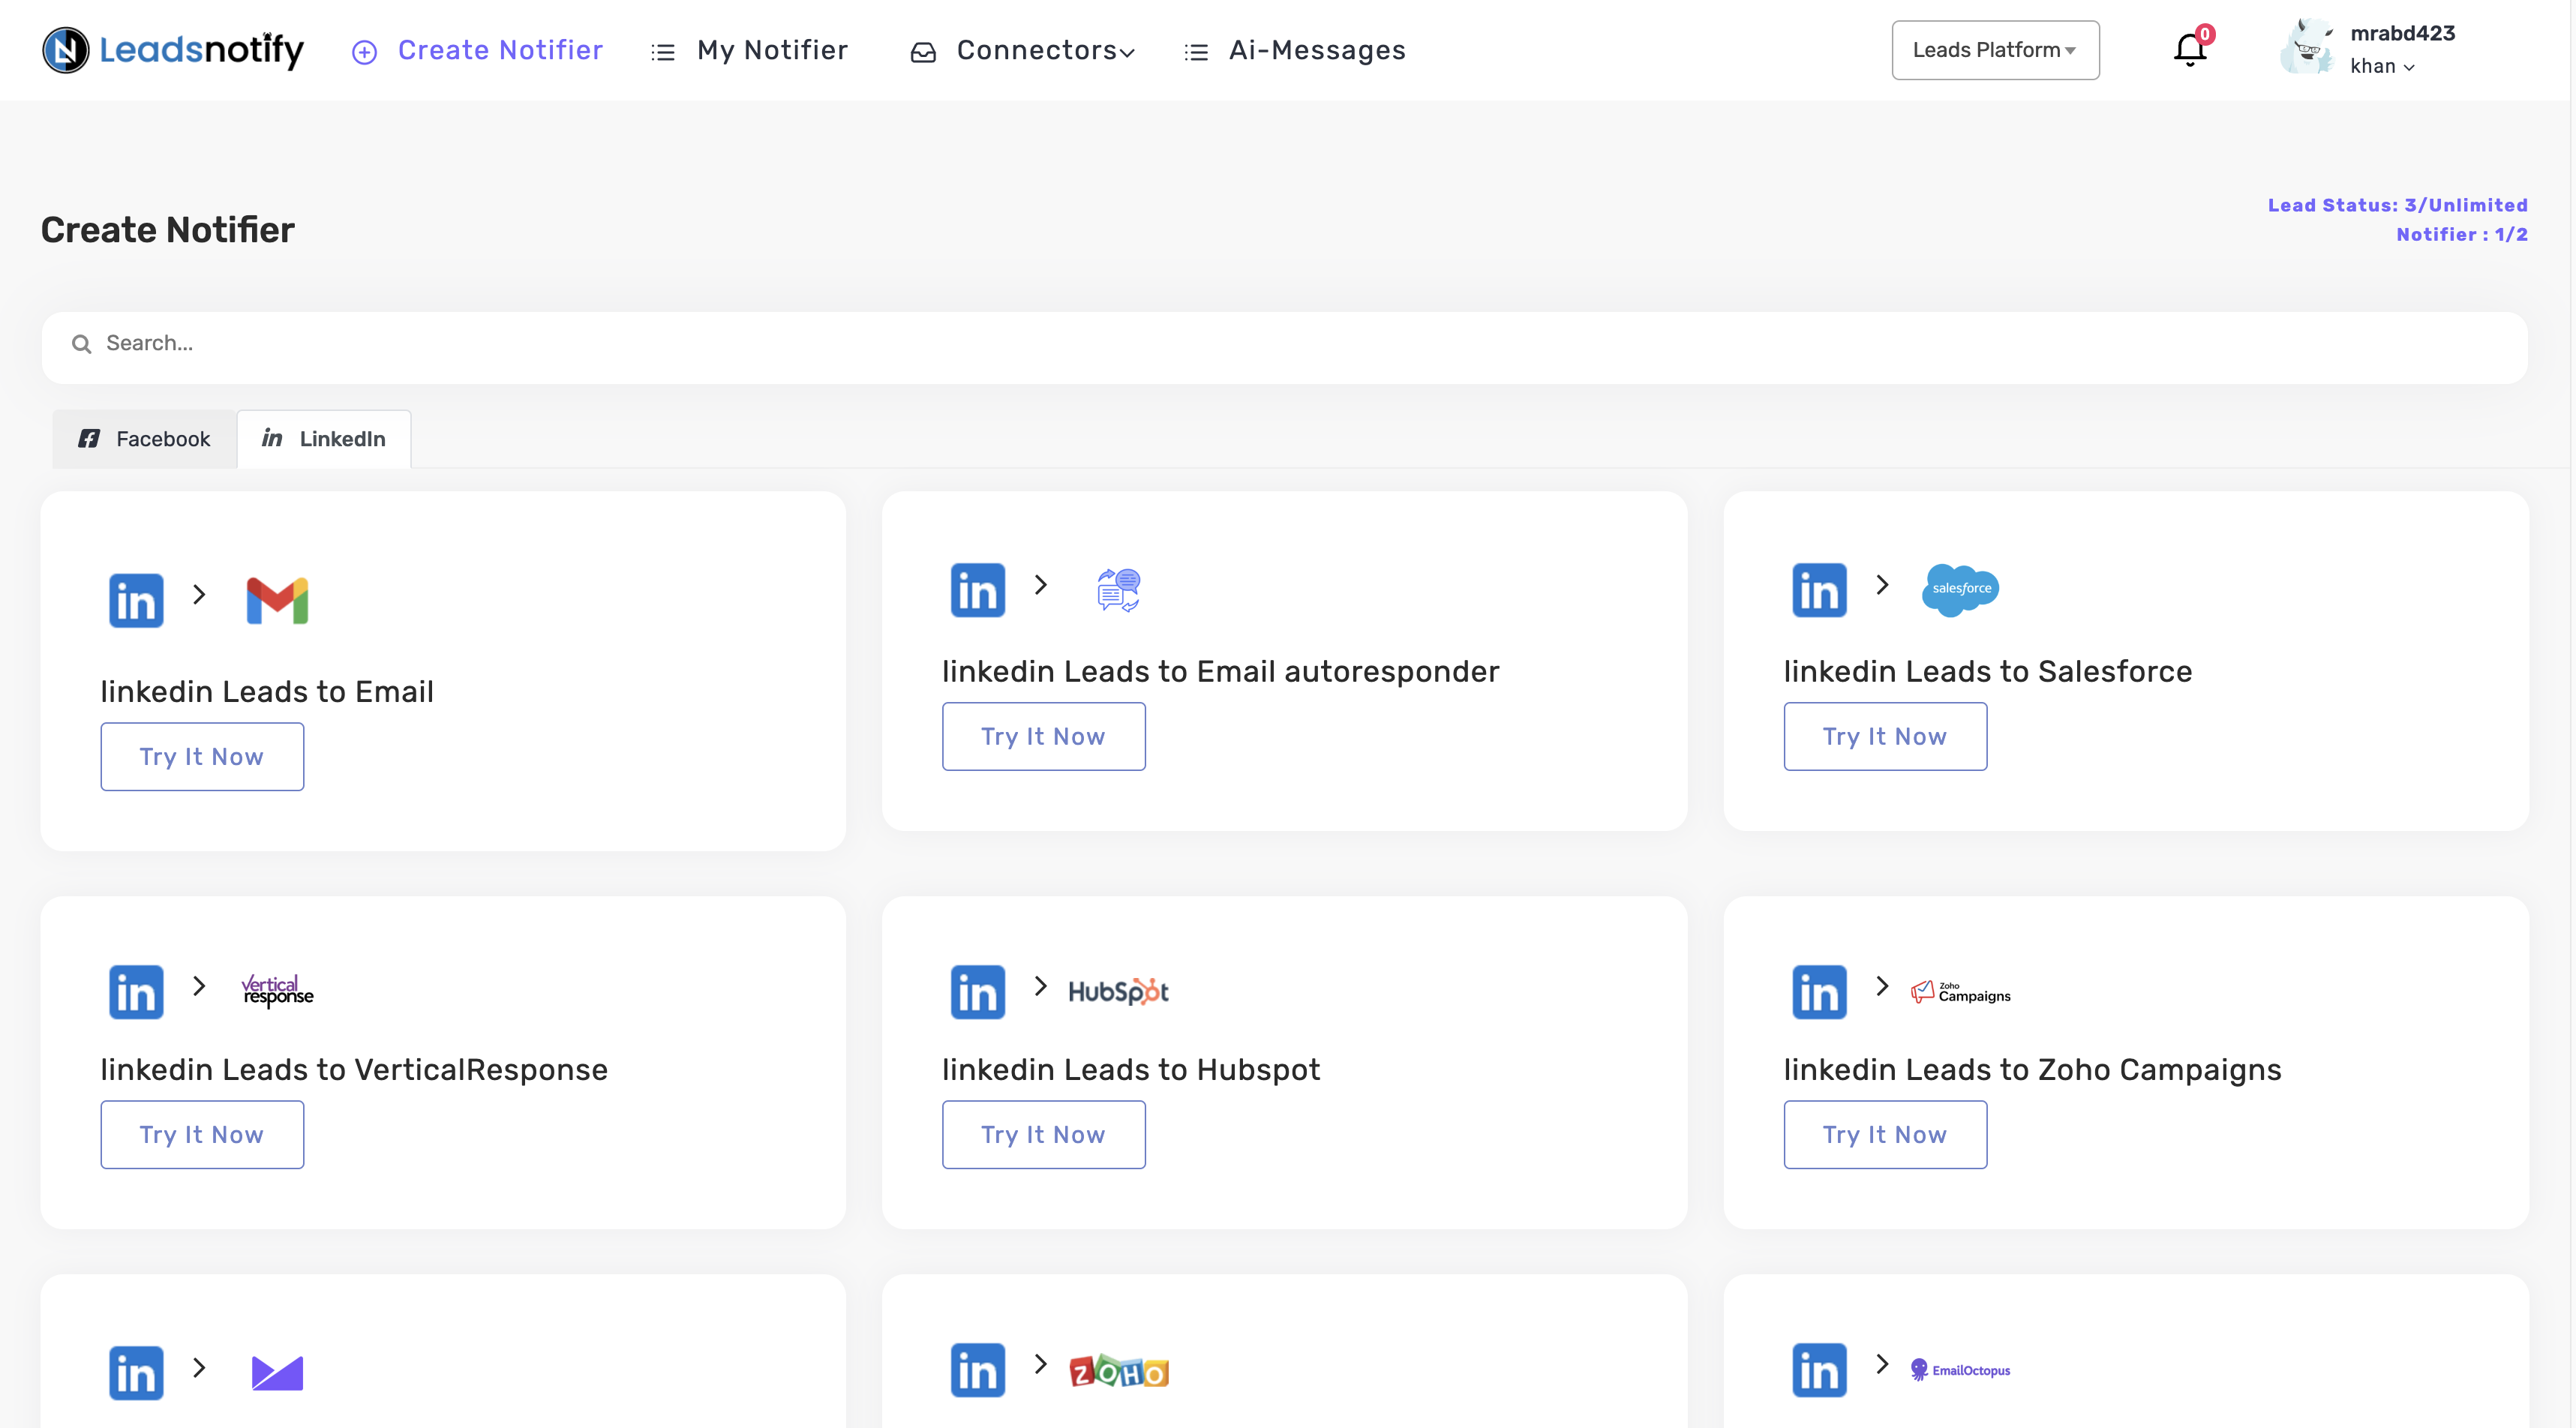
Task: Expand the khan user account menu
Action: (2382, 66)
